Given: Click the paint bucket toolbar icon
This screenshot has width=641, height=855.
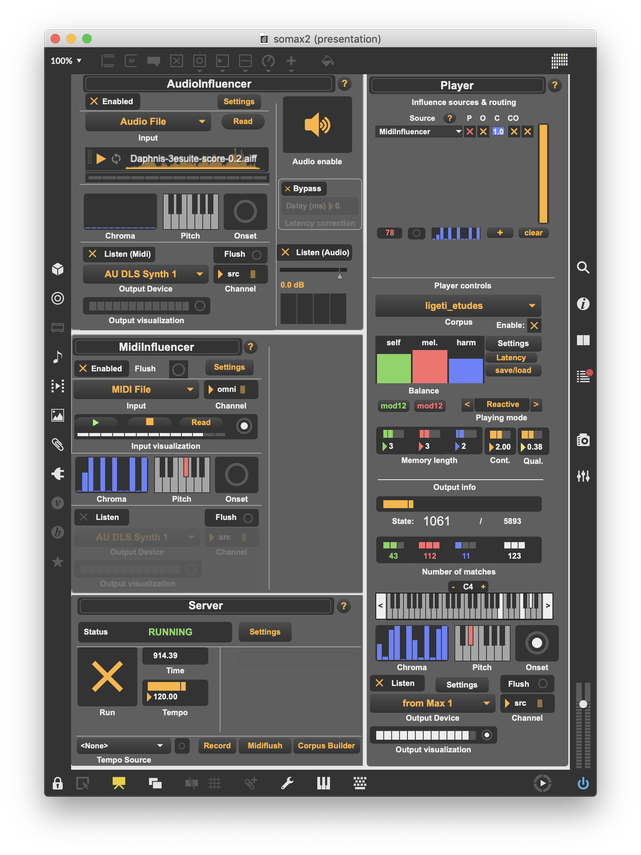Looking at the screenshot, I should pos(327,61).
